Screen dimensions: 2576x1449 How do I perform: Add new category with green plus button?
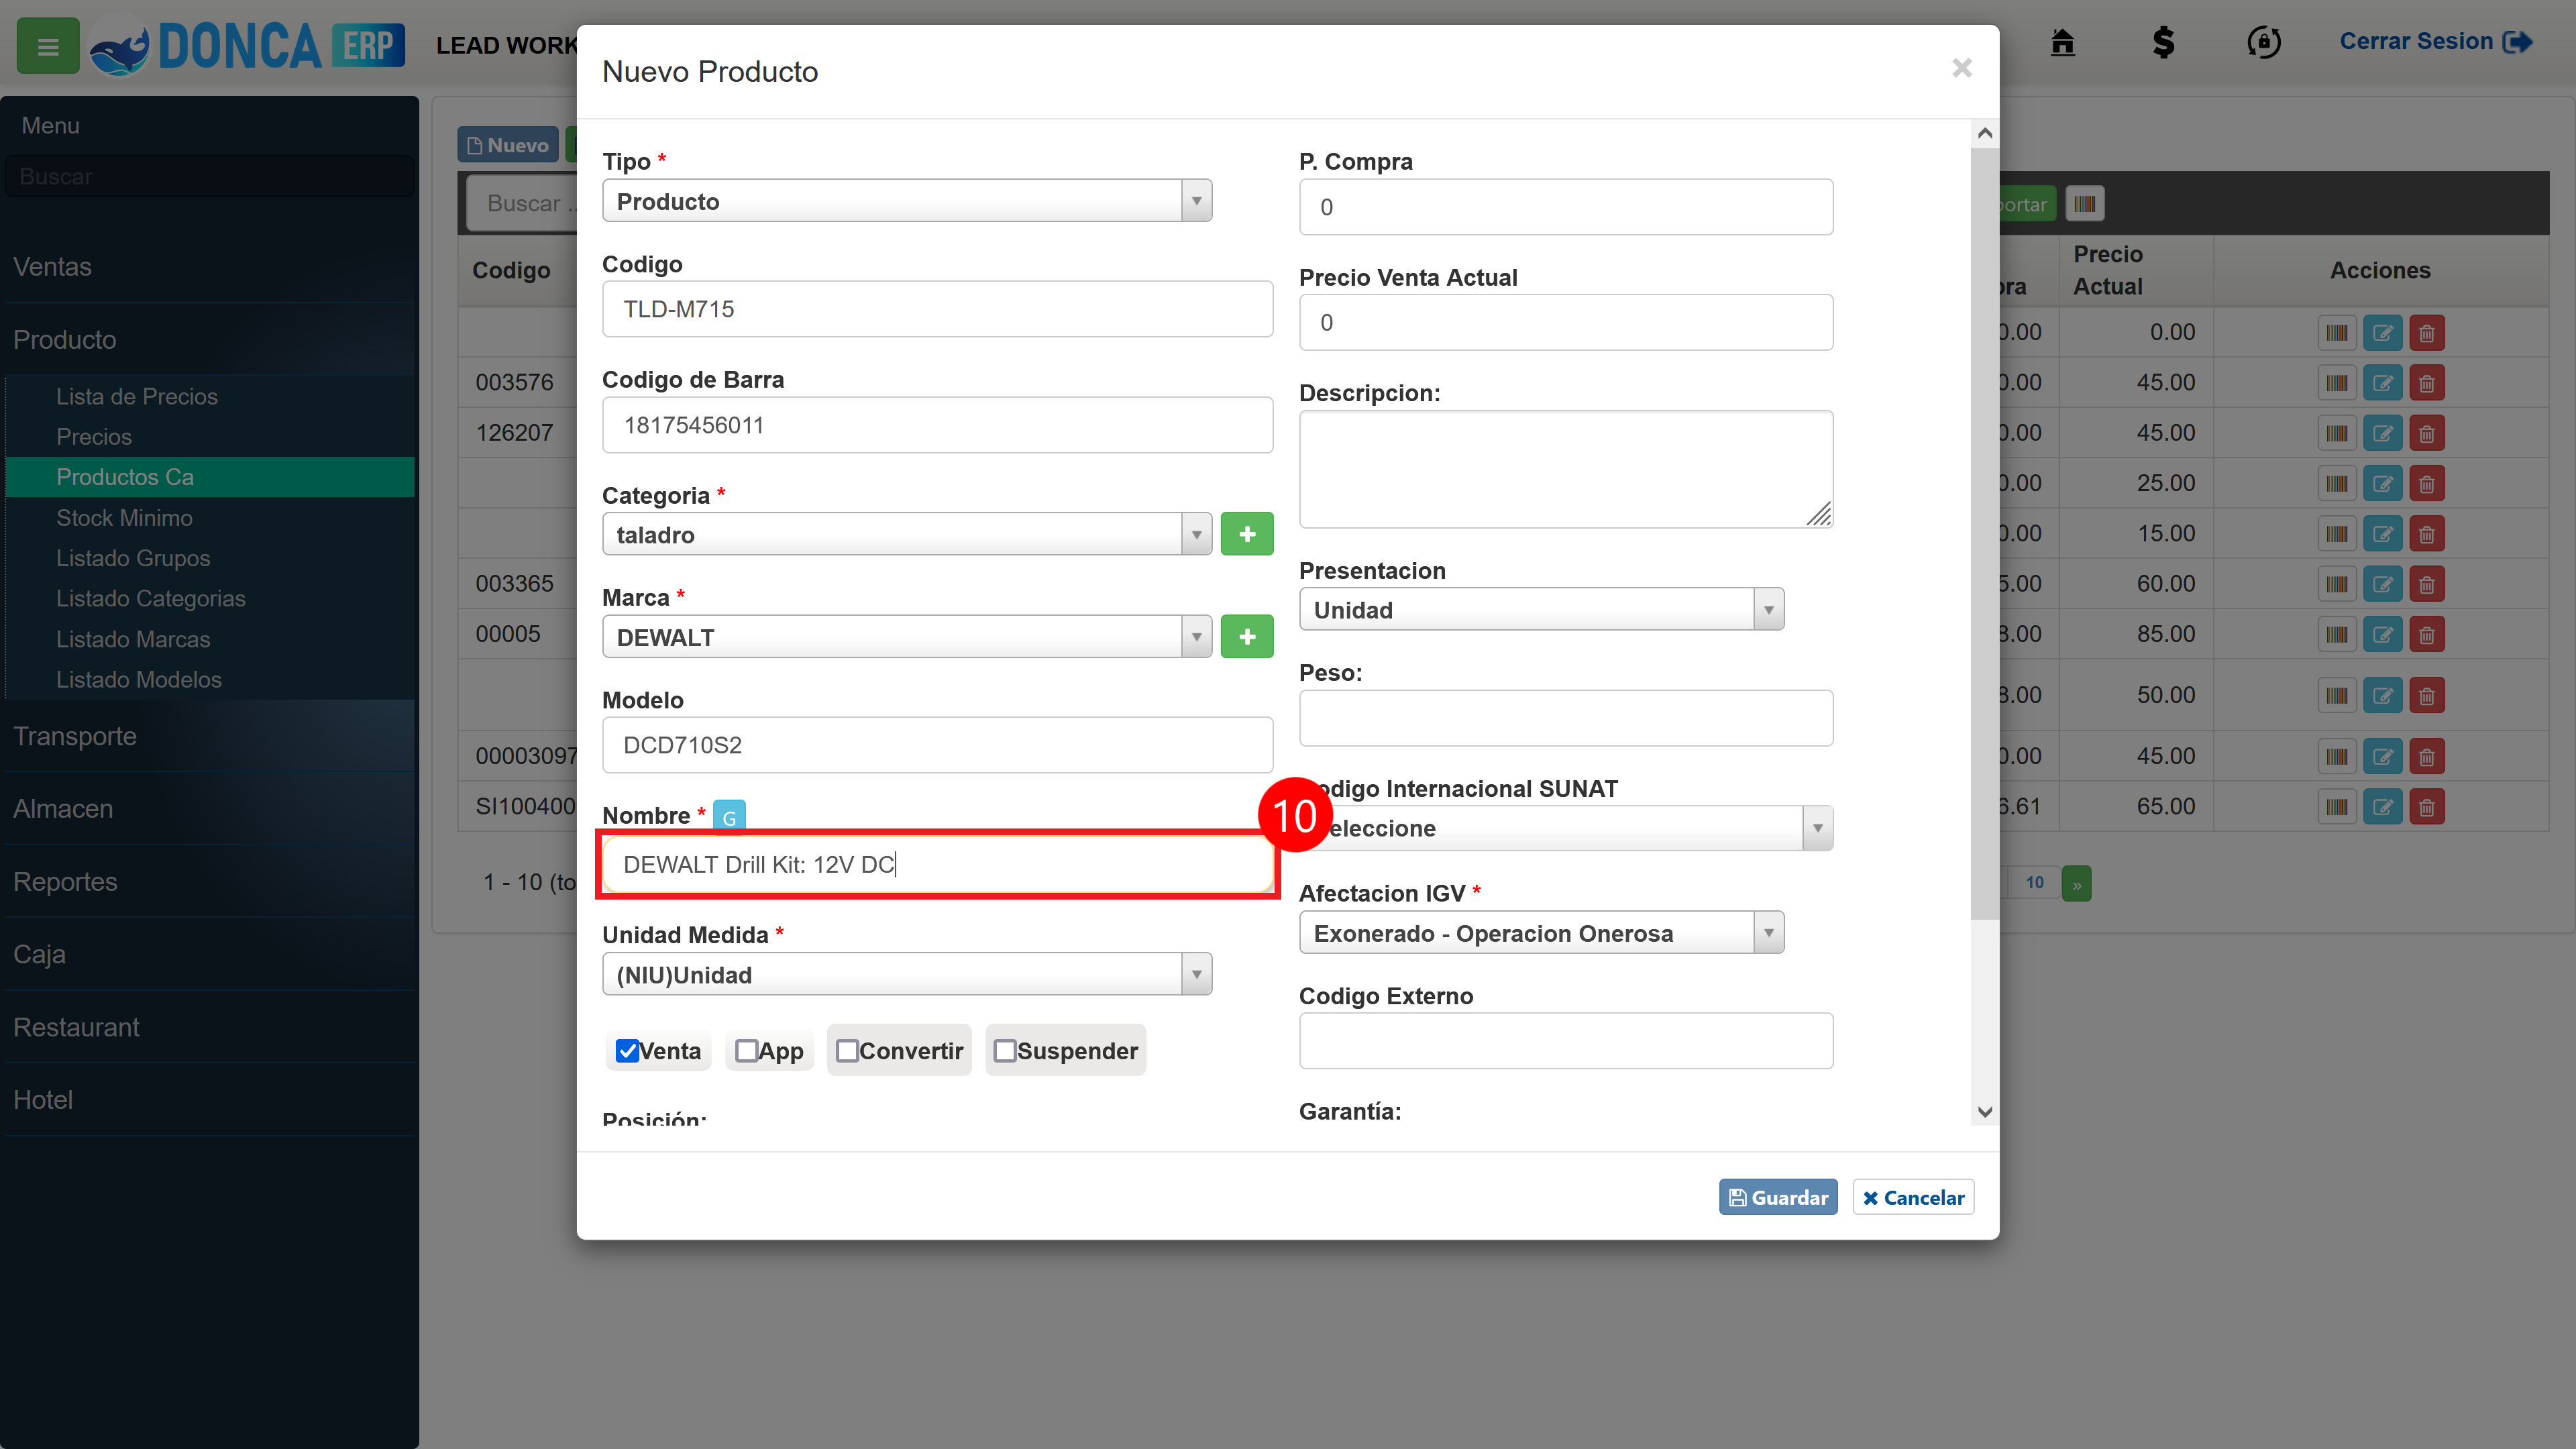click(x=1247, y=534)
